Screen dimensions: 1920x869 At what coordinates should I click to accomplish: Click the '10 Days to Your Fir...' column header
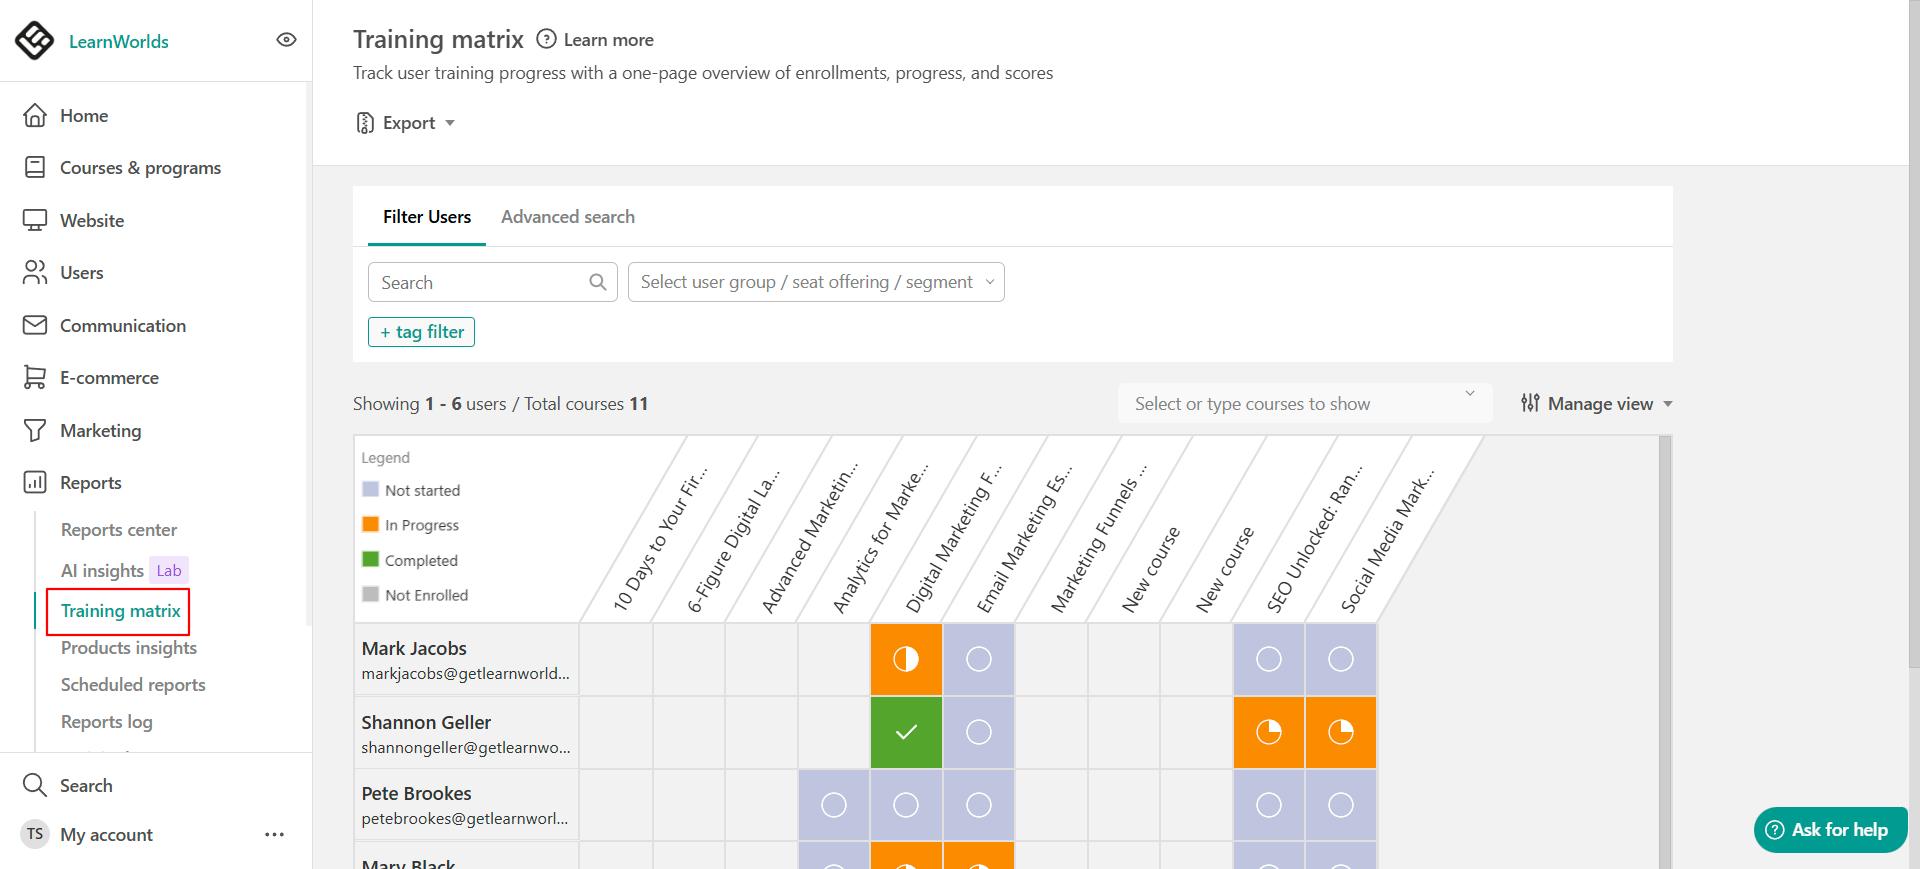click(660, 538)
